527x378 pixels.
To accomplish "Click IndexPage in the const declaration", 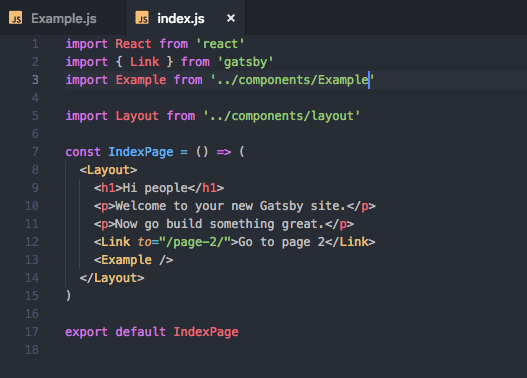I will tap(141, 152).
